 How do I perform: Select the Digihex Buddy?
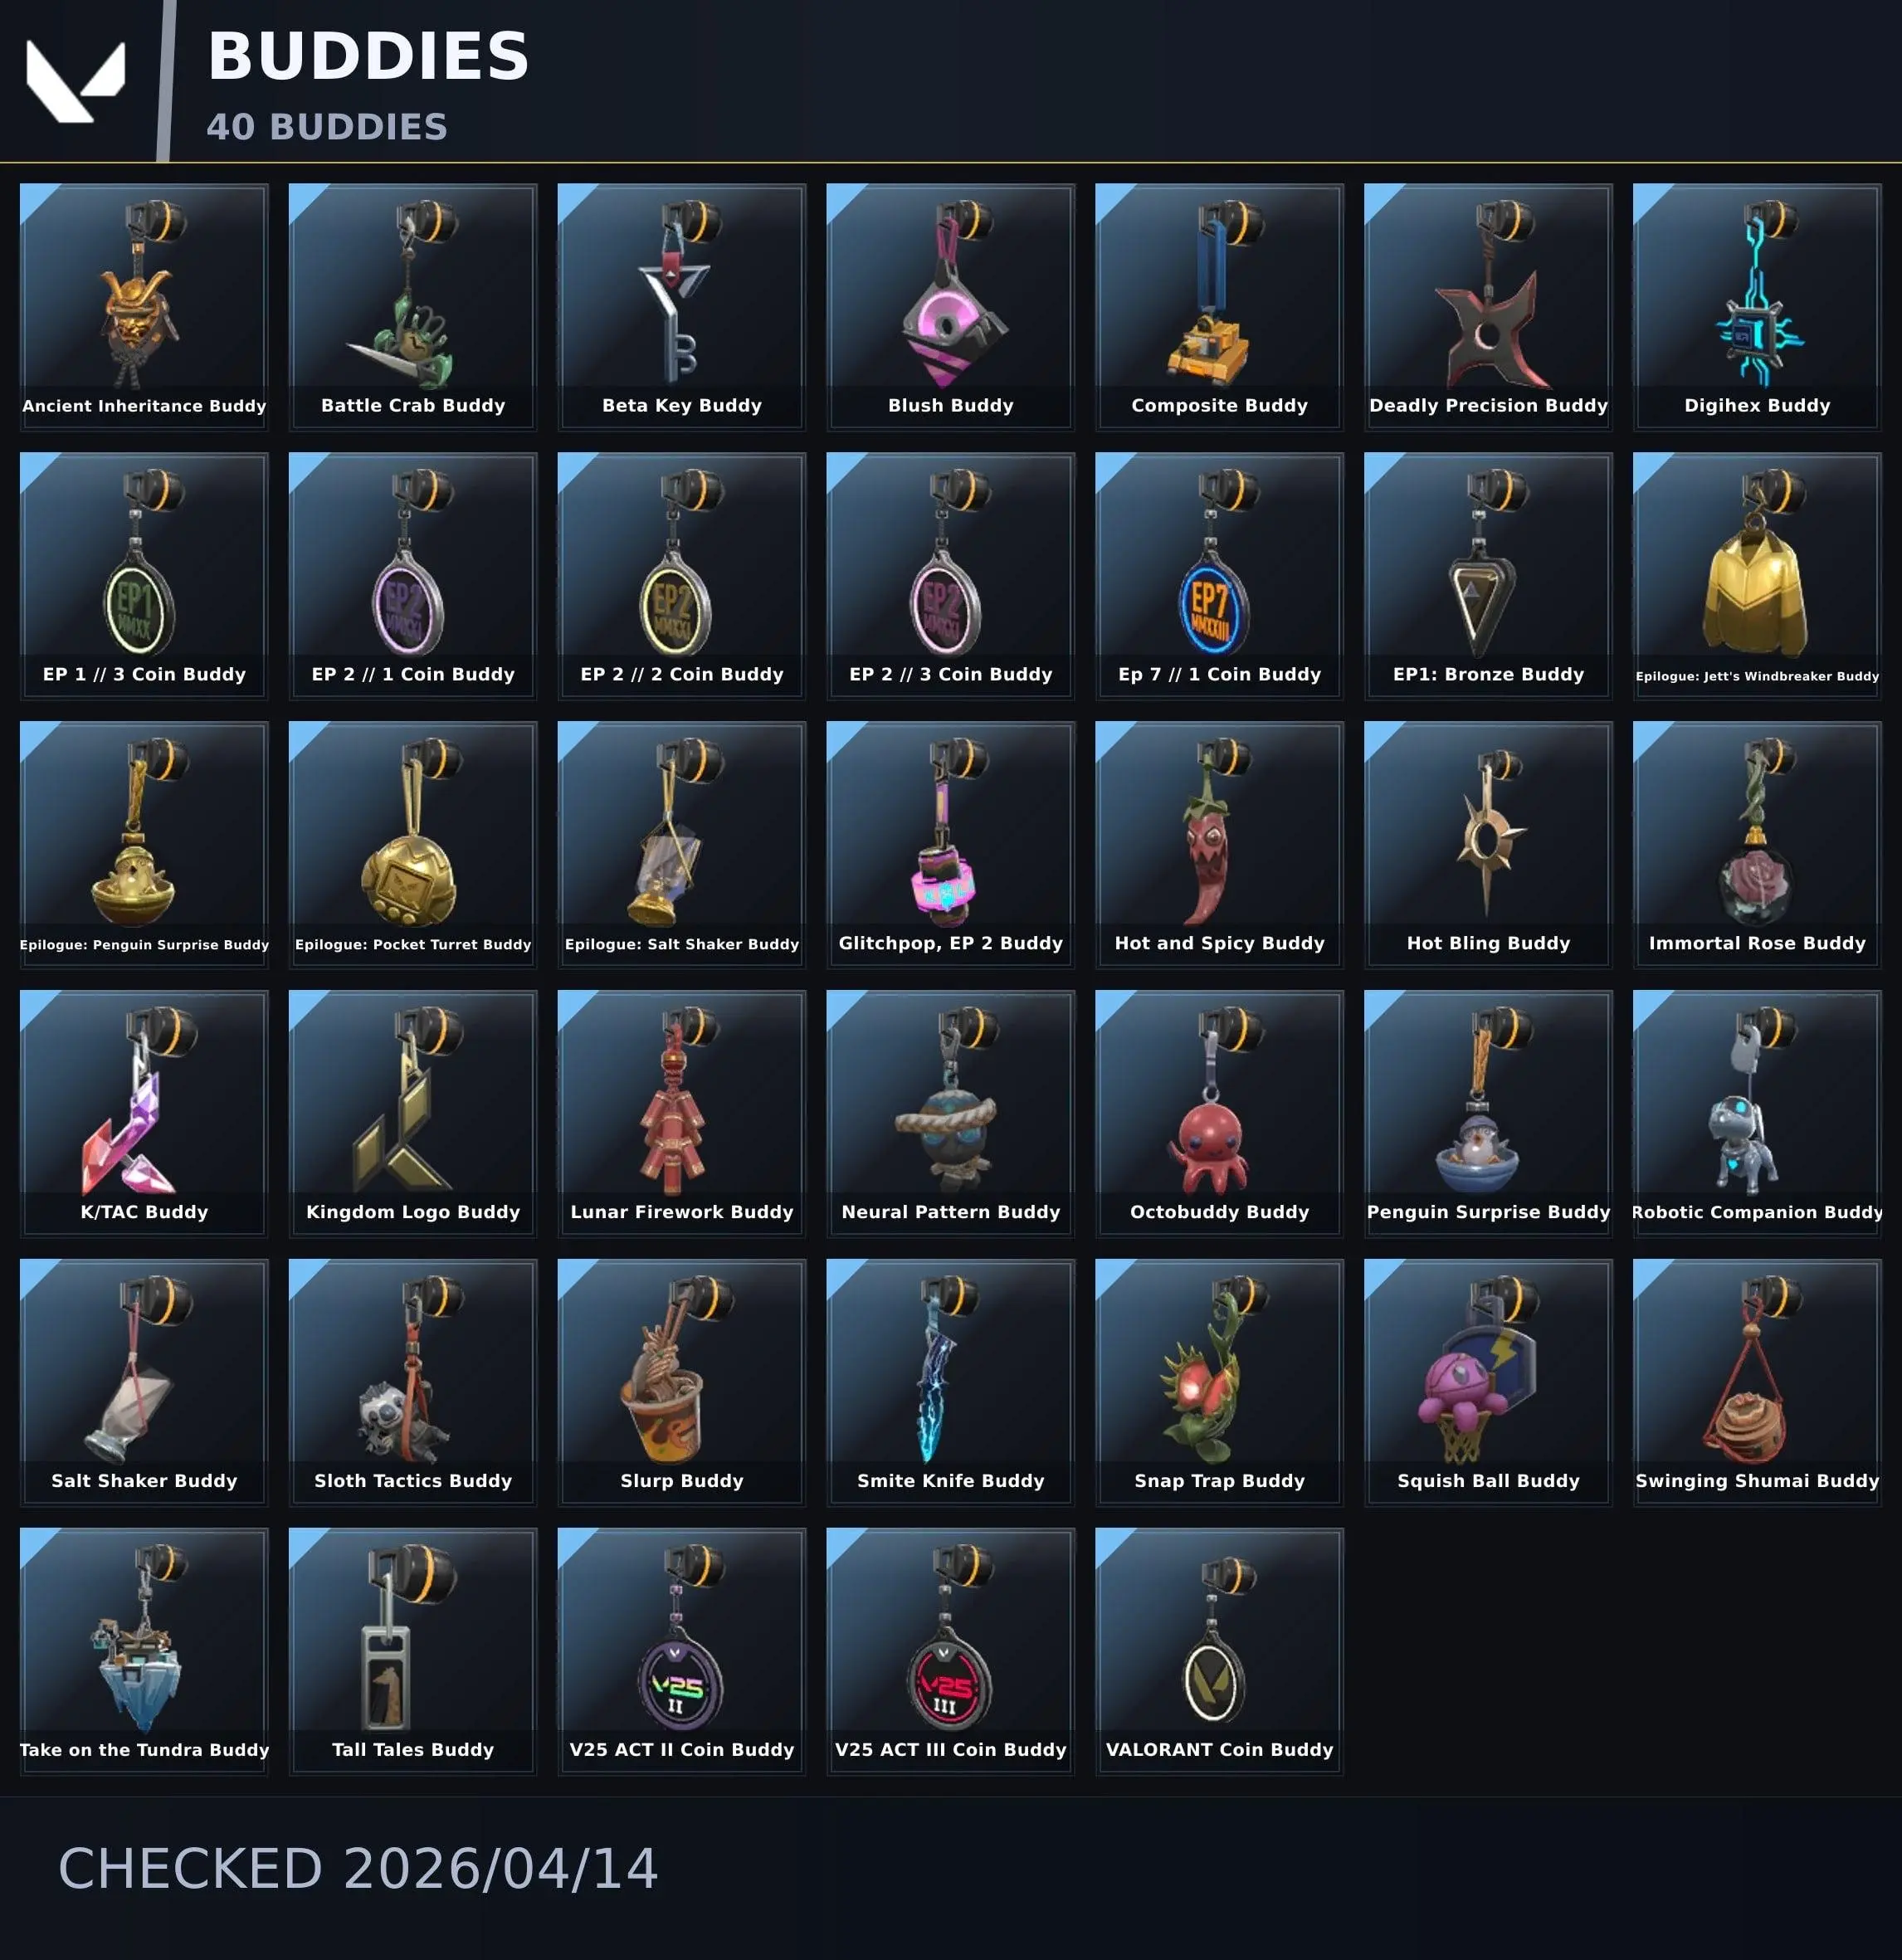click(1757, 307)
